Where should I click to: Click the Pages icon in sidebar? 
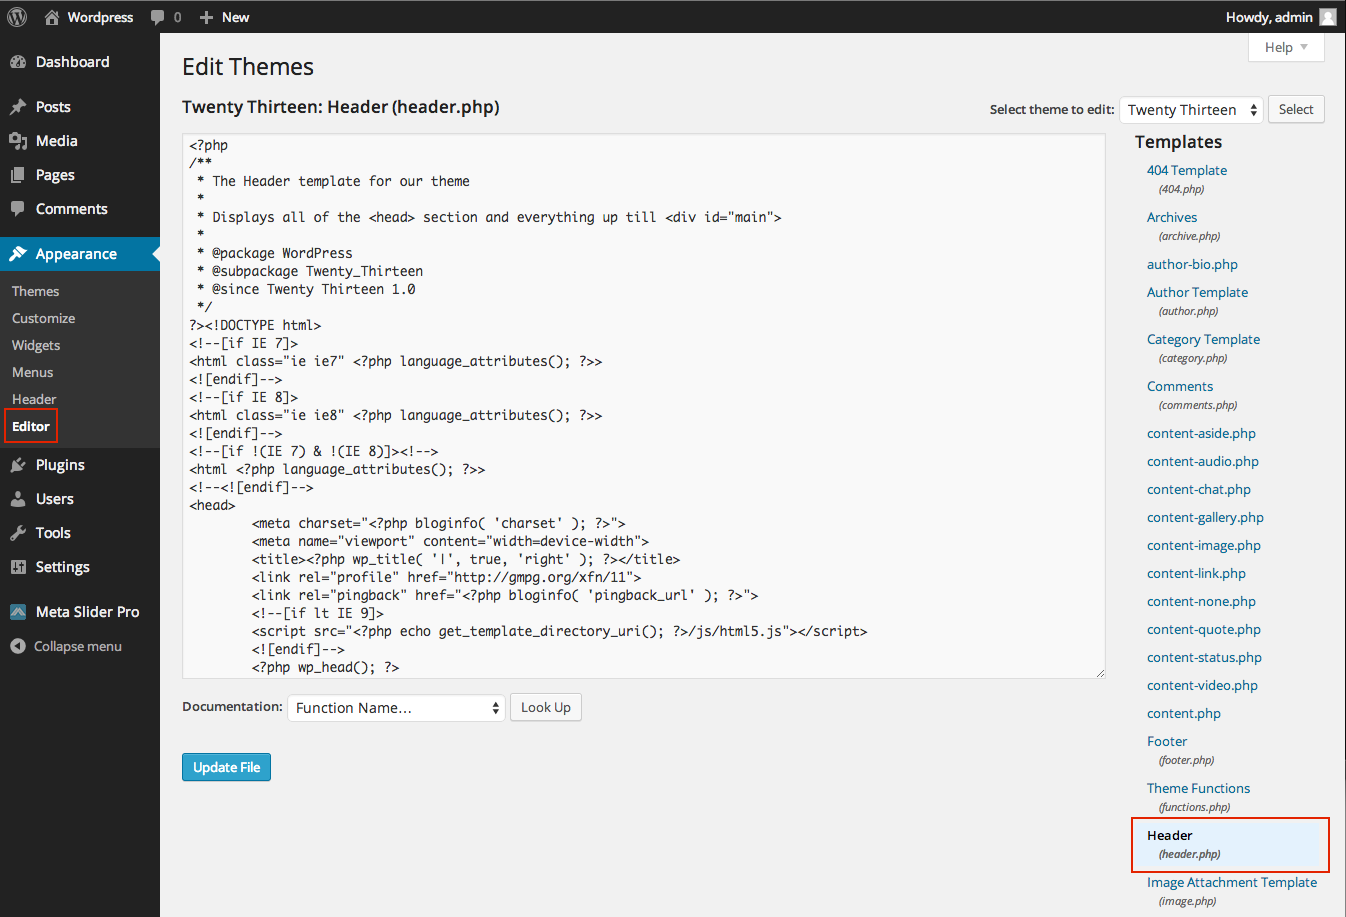(18, 175)
